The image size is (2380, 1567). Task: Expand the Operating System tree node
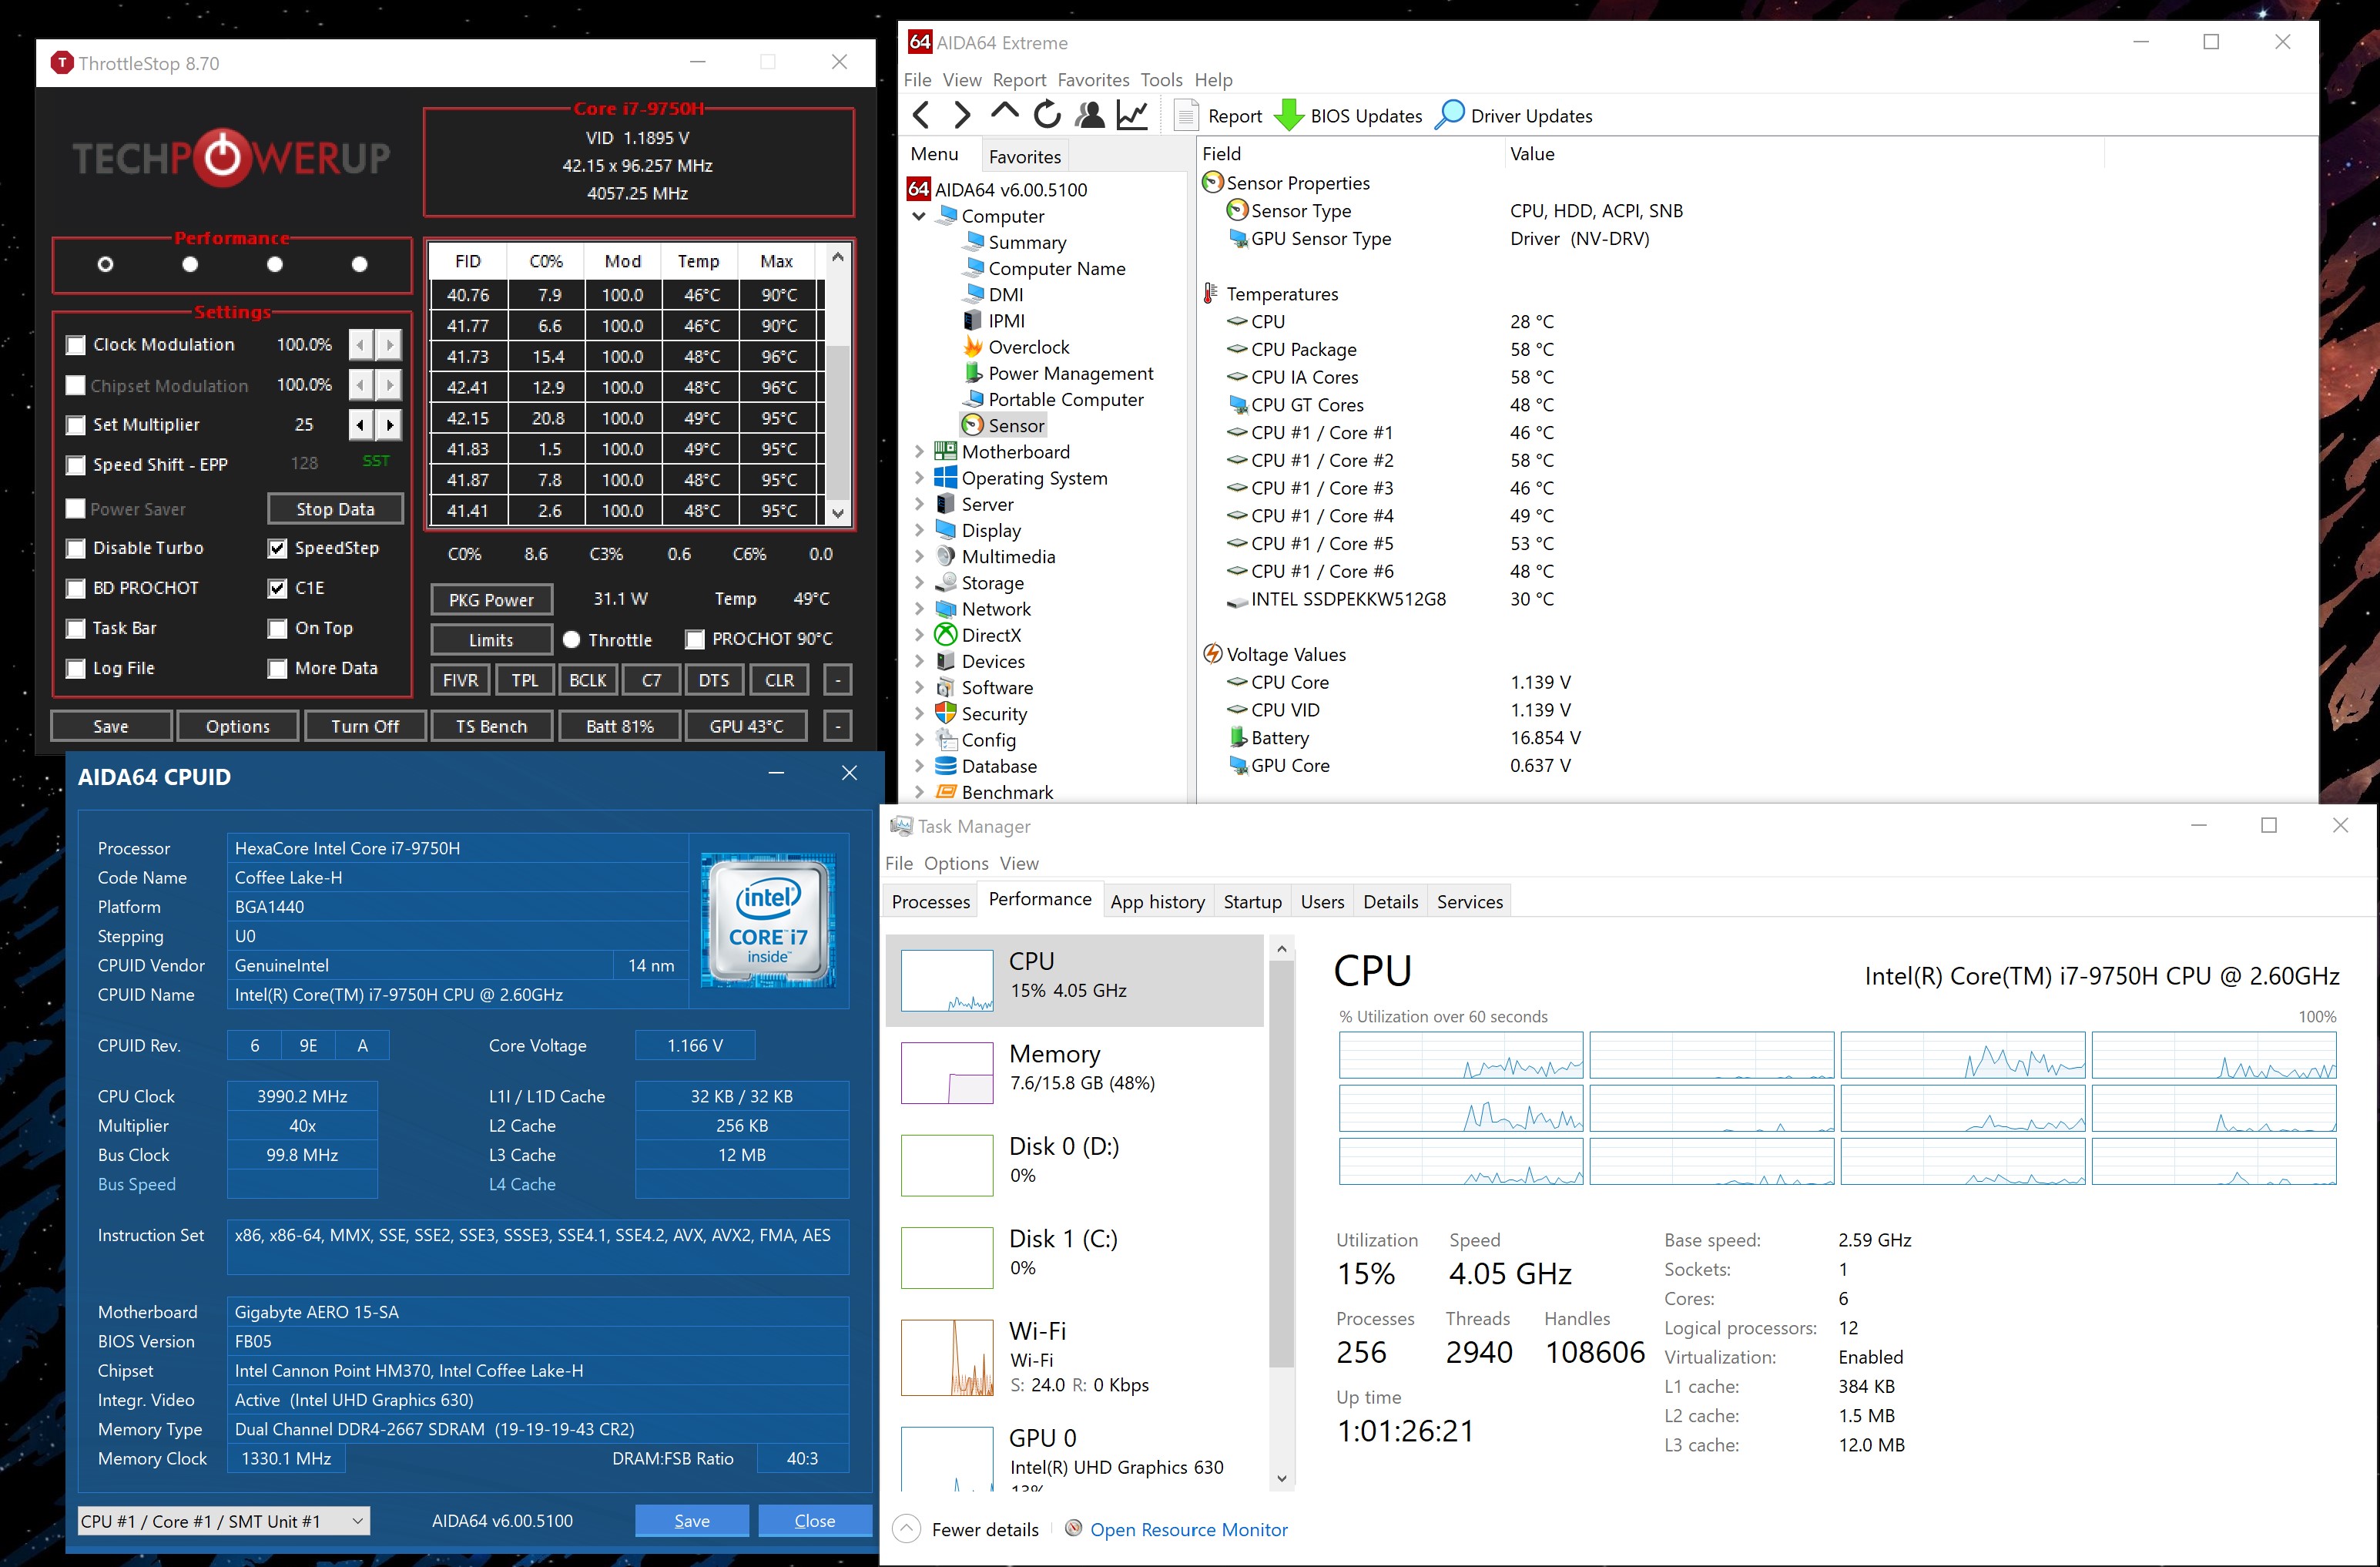918,478
